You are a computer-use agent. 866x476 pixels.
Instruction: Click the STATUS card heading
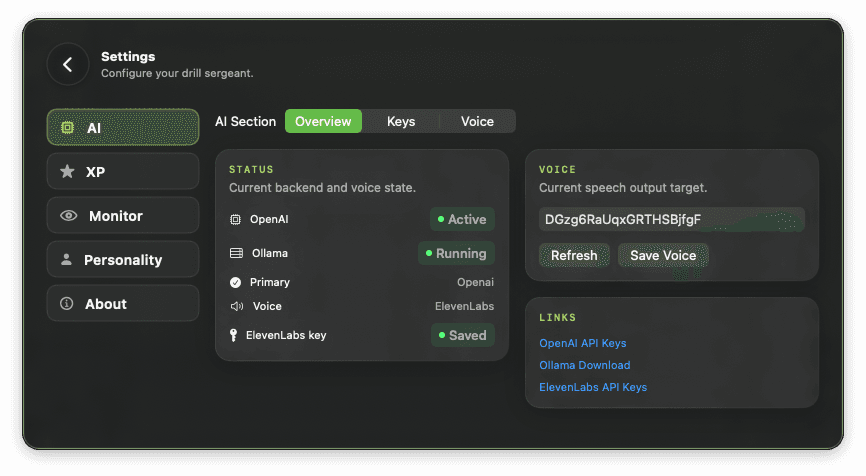coord(251,170)
